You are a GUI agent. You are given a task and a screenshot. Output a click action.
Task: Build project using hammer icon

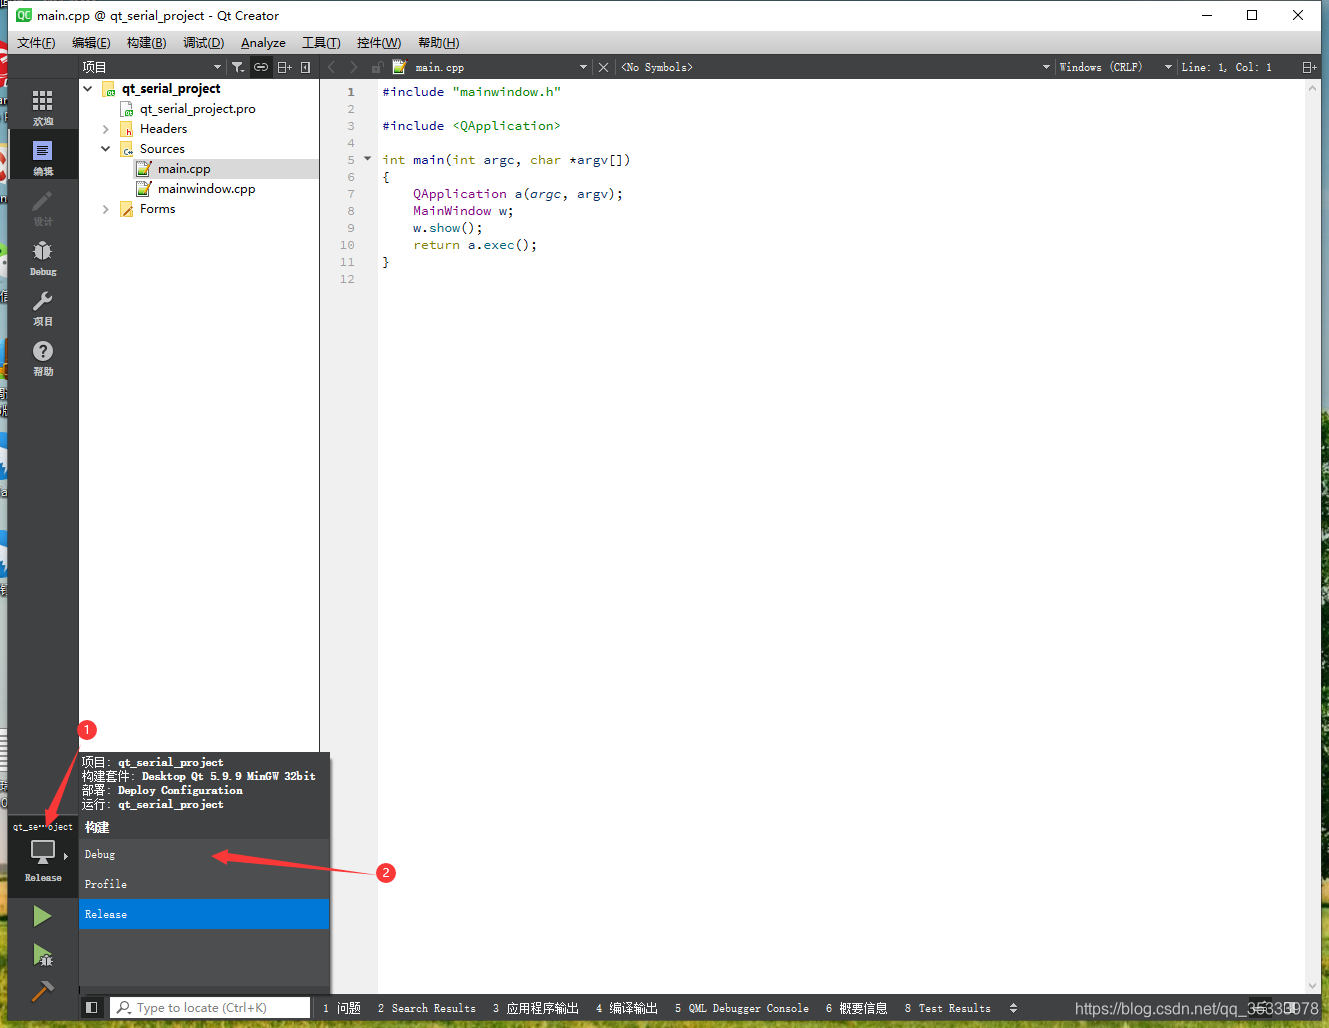coord(42,991)
